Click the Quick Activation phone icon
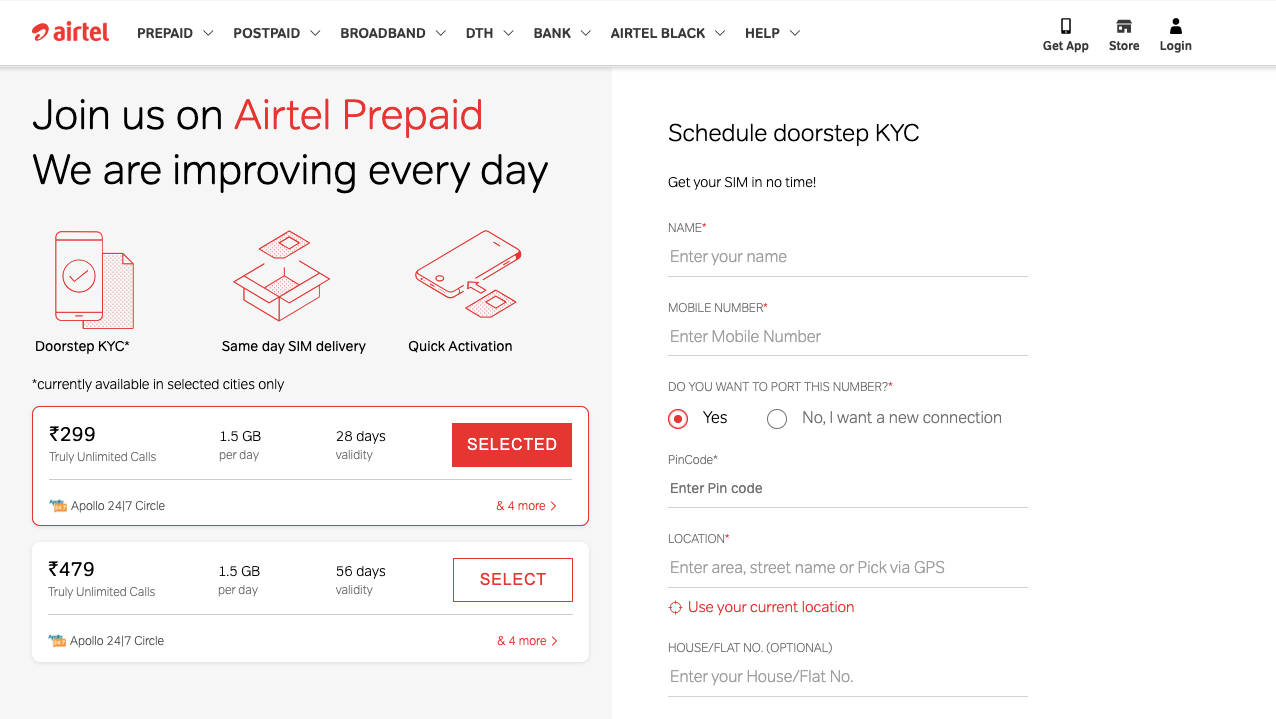 [467, 275]
